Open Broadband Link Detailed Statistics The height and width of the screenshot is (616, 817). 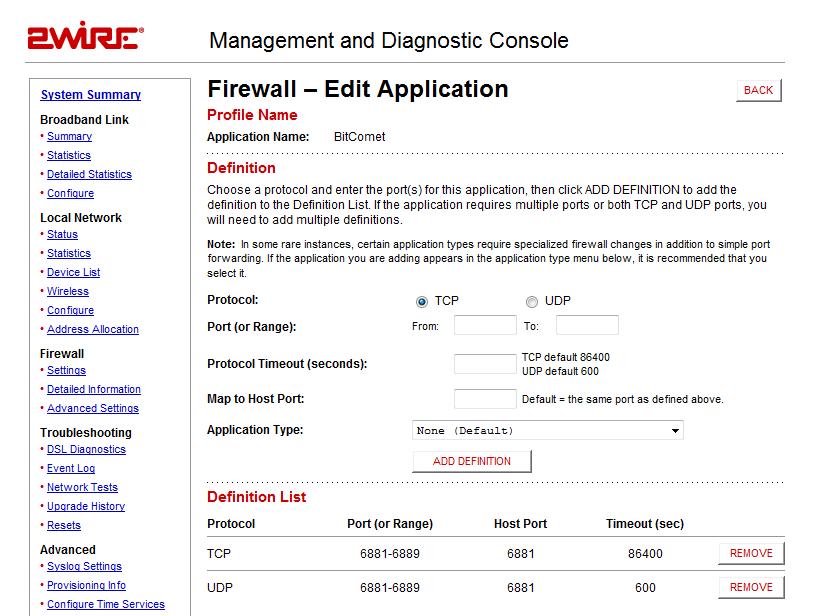89,174
